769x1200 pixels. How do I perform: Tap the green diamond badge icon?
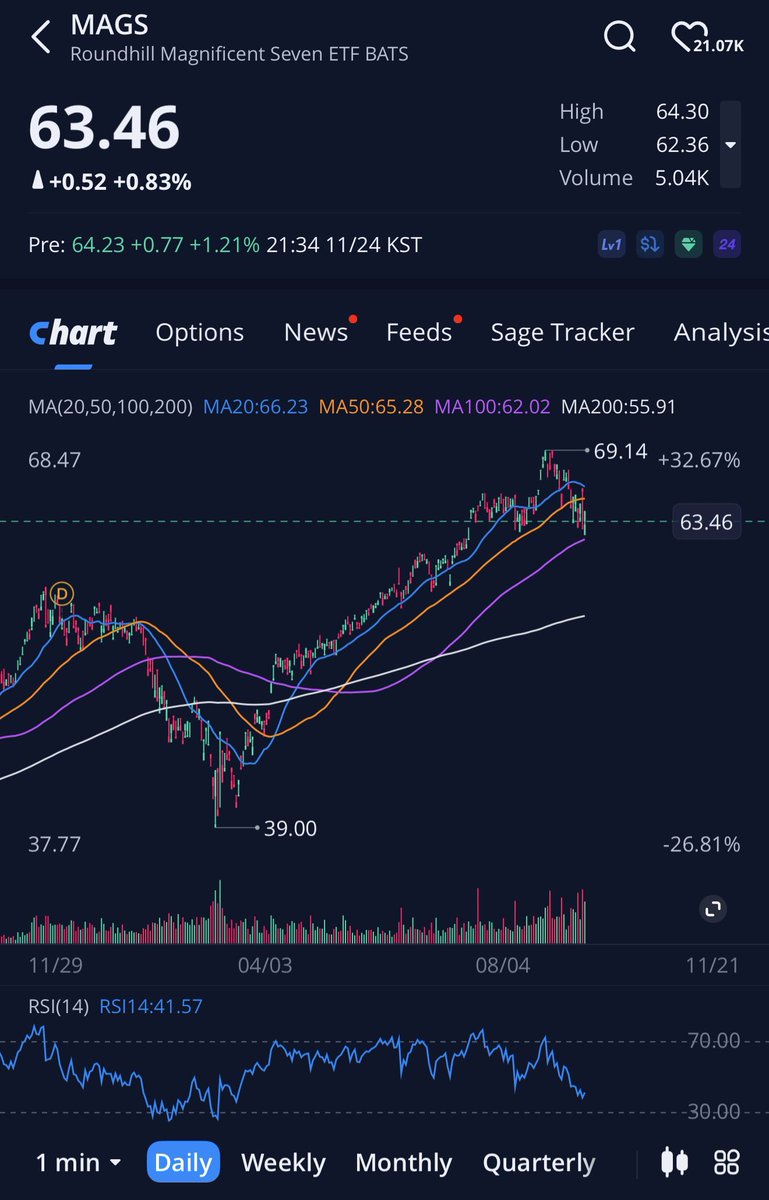click(688, 245)
